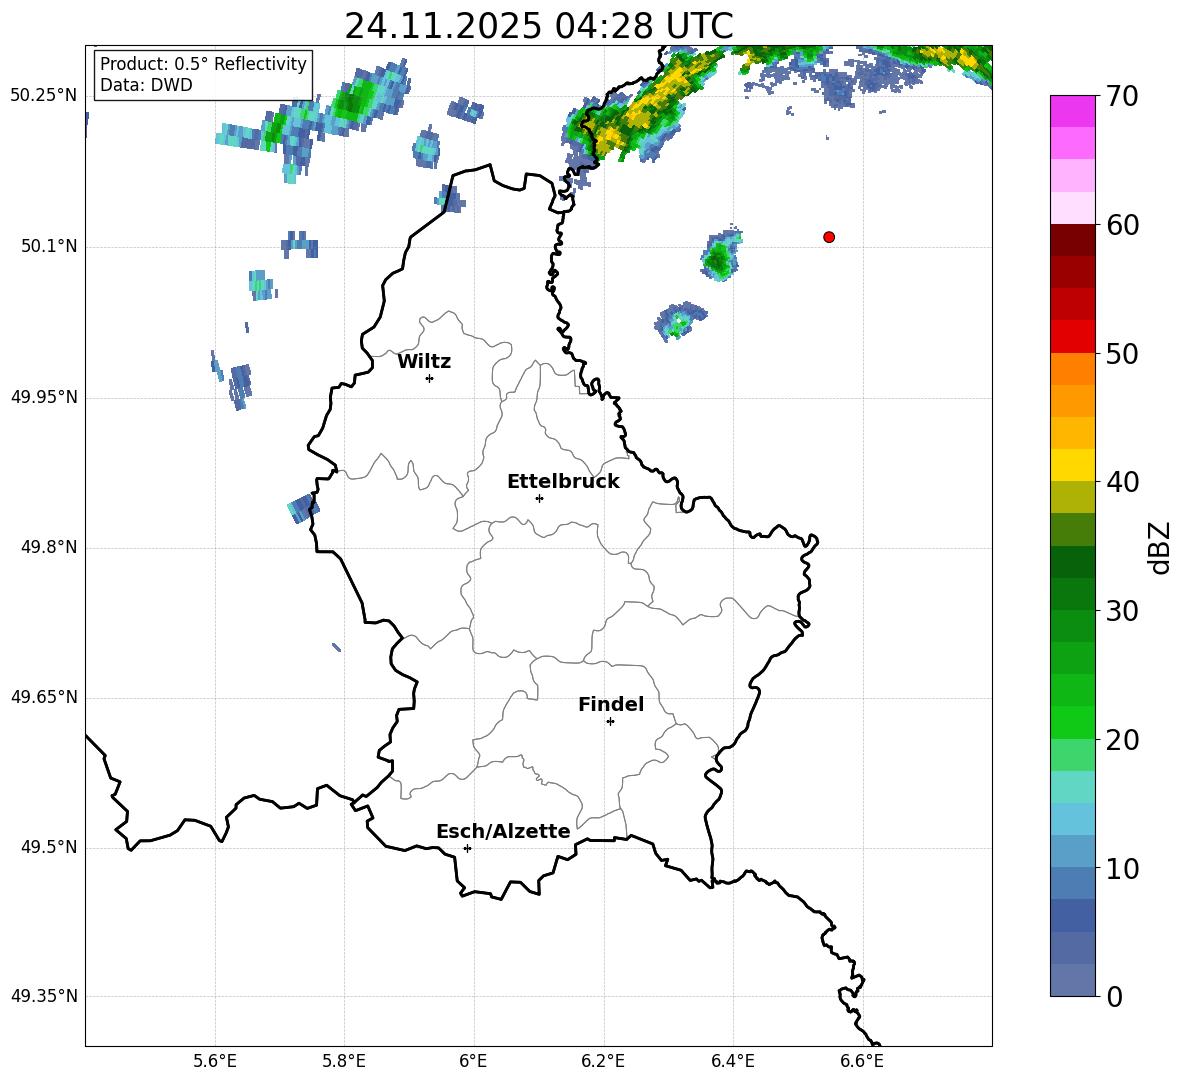Click the 49.35°N latitude tick label
Viewport: 1184px width, 1081px height.
click(x=44, y=996)
